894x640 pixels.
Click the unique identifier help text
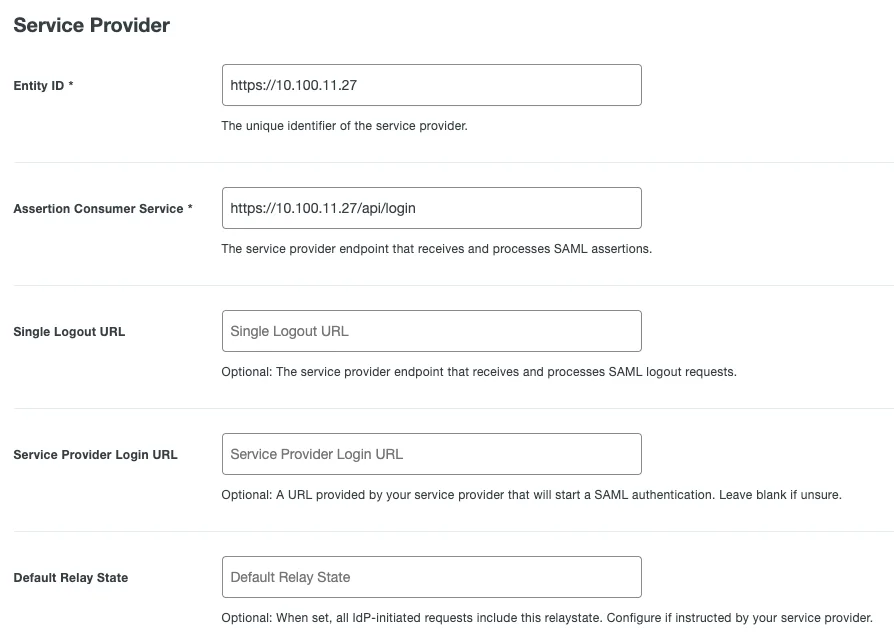click(344, 126)
